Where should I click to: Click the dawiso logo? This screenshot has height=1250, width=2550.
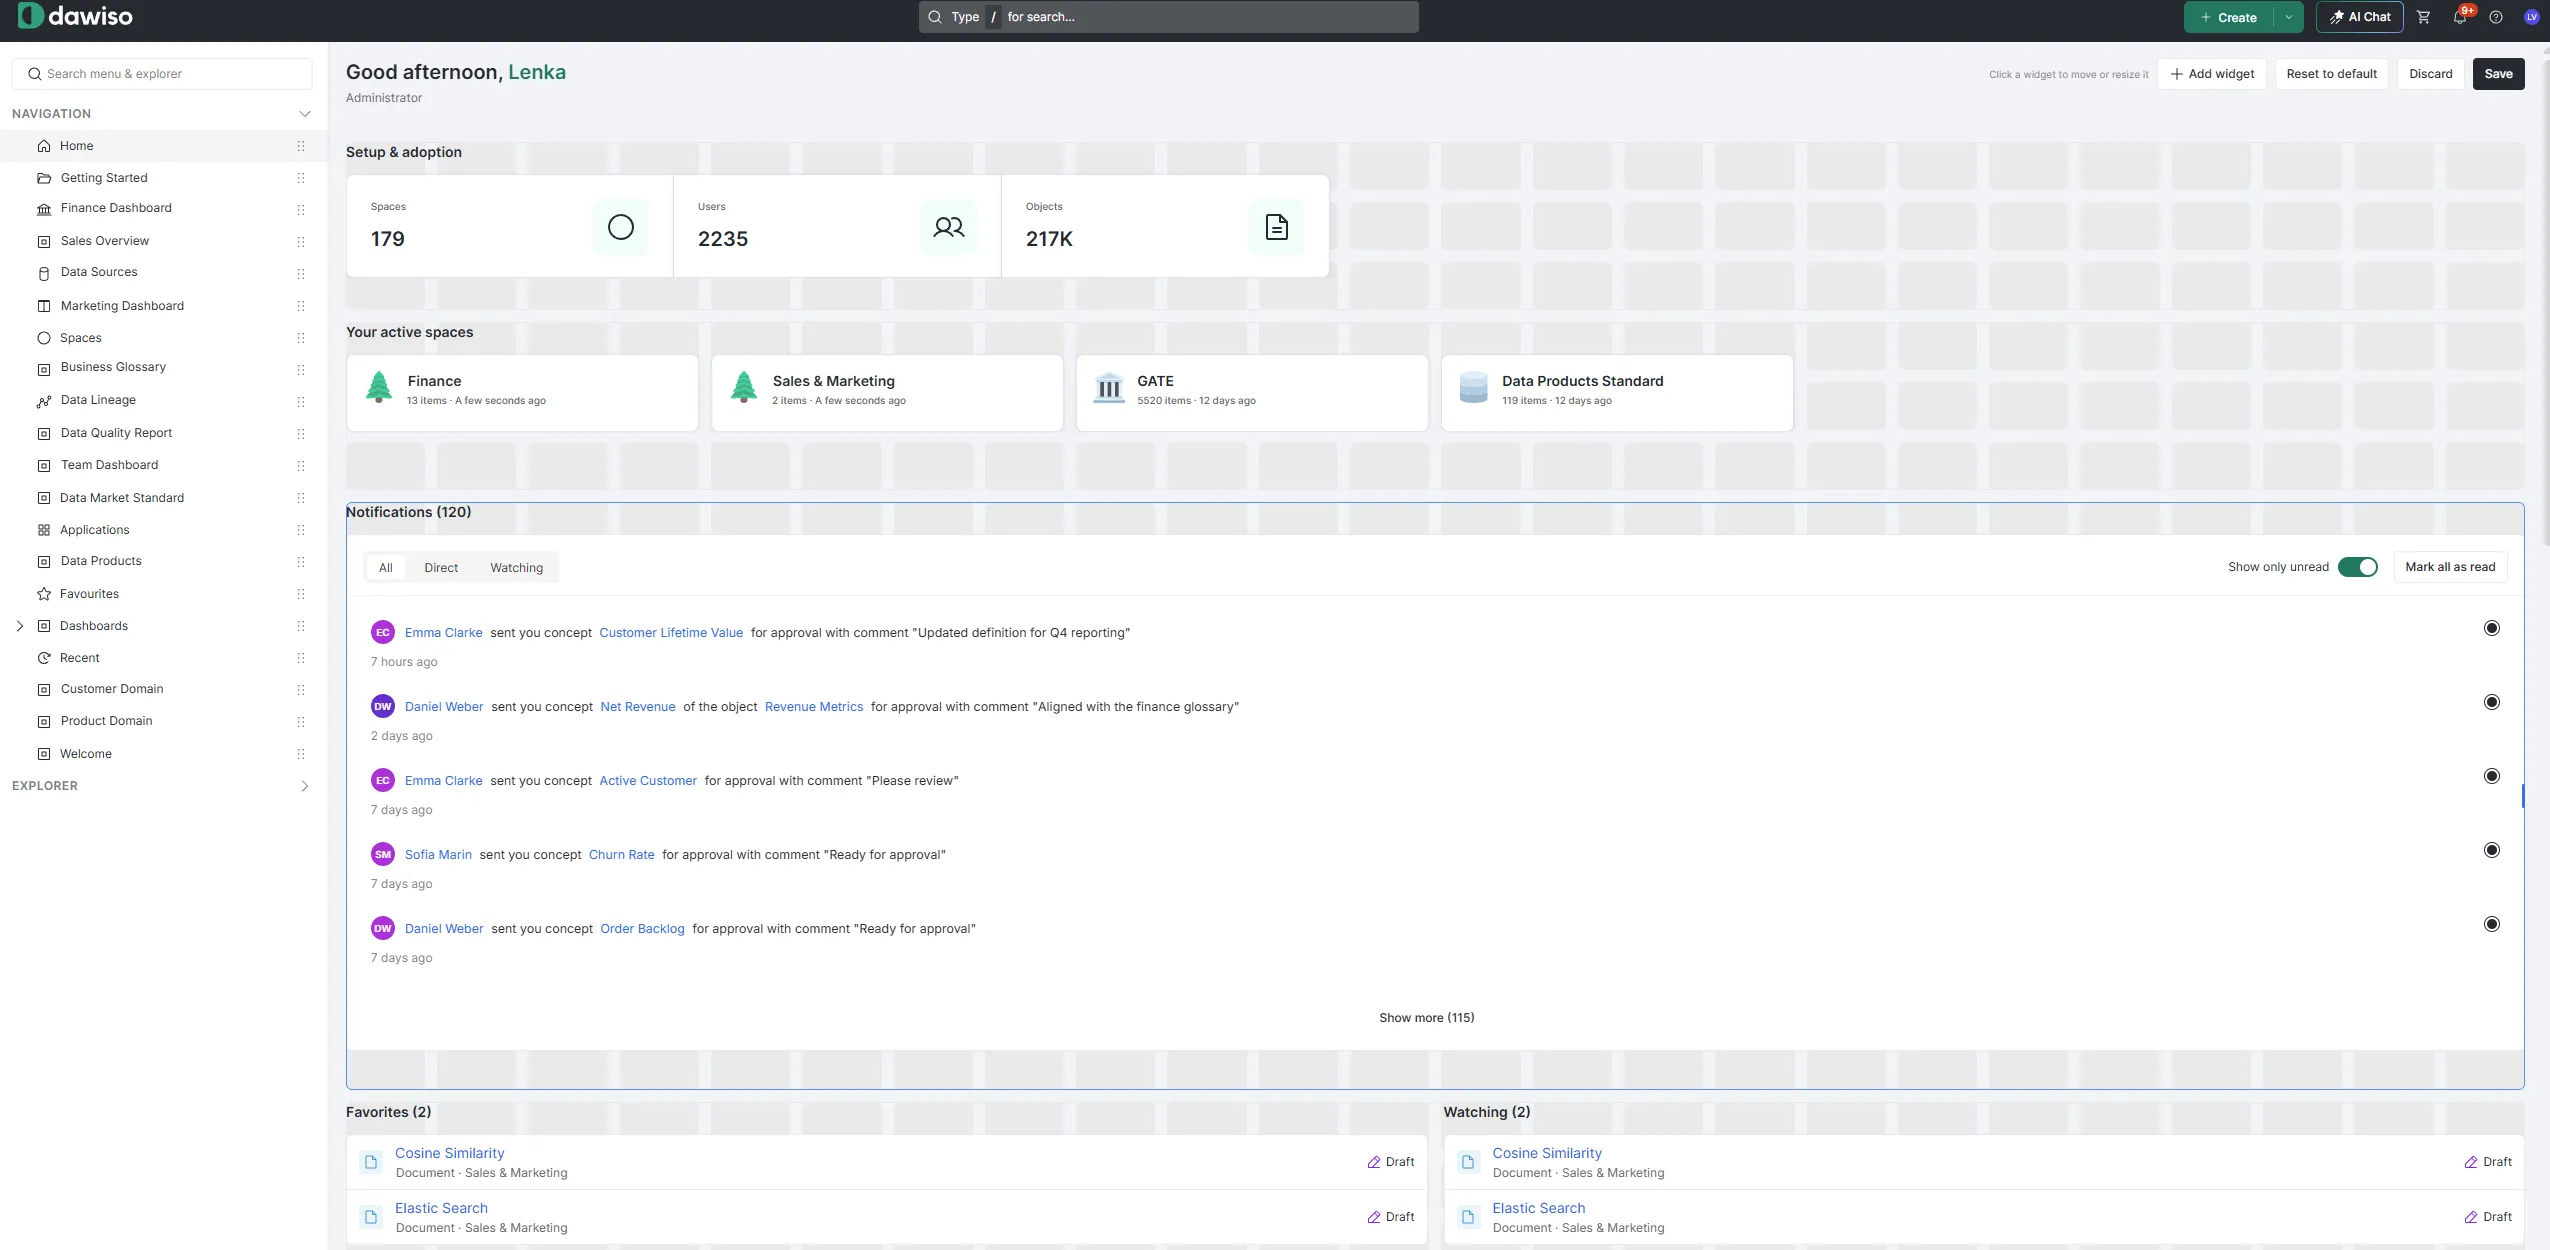coord(75,16)
